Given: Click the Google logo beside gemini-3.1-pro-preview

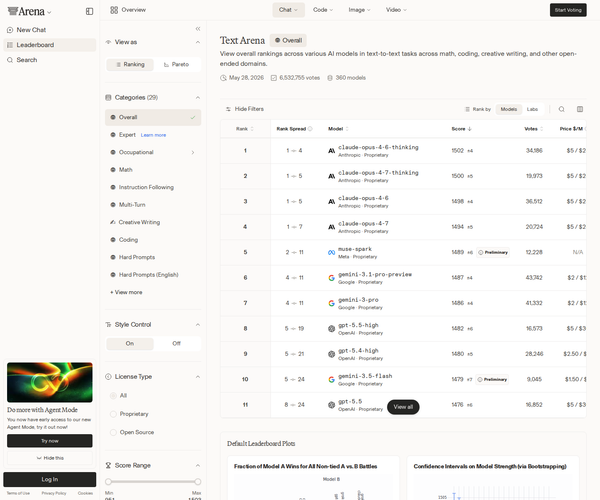Looking at the screenshot, I should click(x=331, y=278).
